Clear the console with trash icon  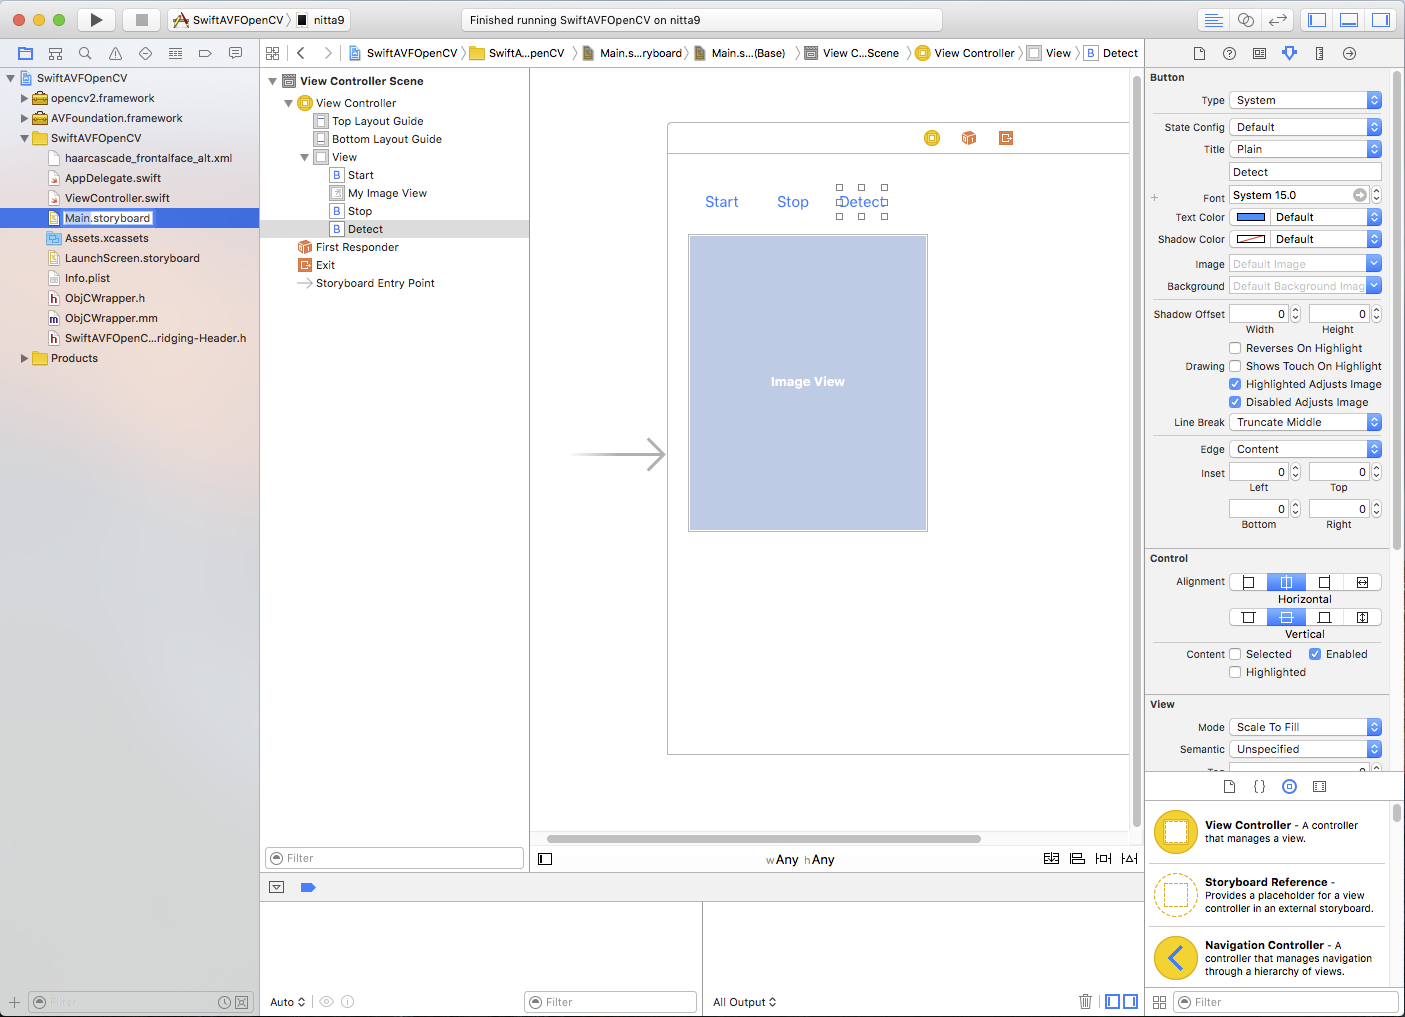1085,1001
